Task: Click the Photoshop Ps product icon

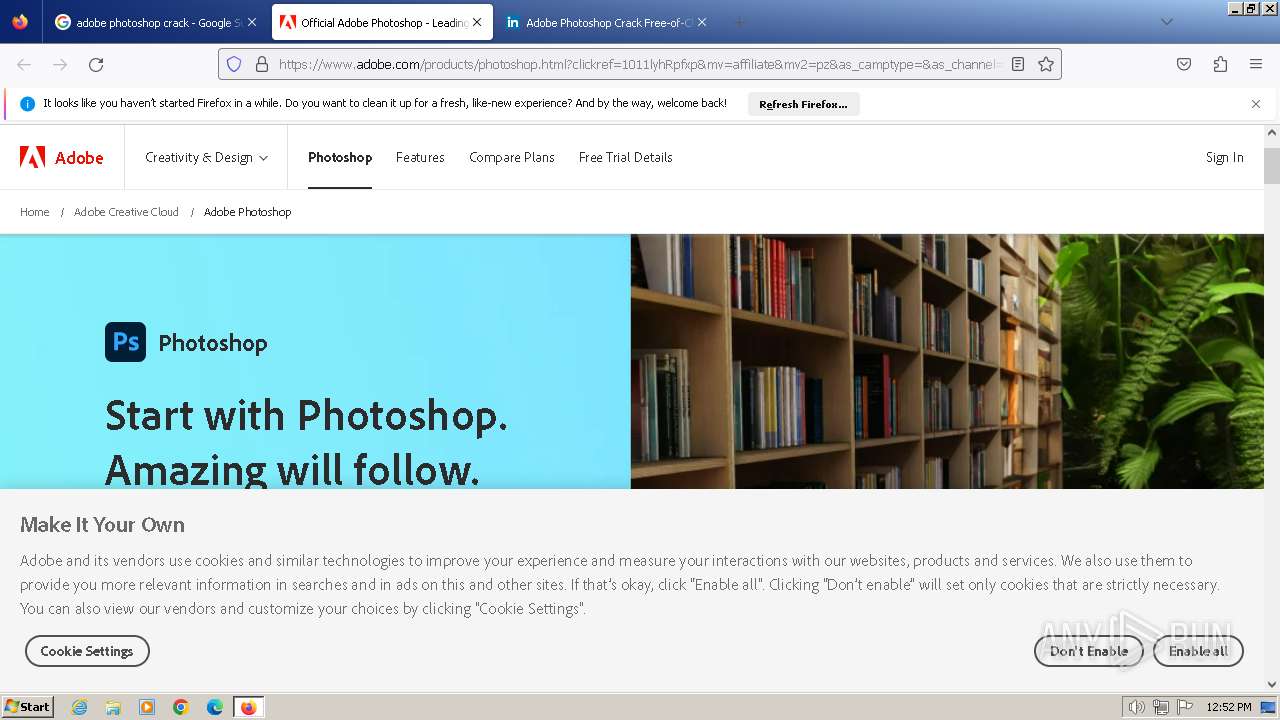Action: coord(125,342)
